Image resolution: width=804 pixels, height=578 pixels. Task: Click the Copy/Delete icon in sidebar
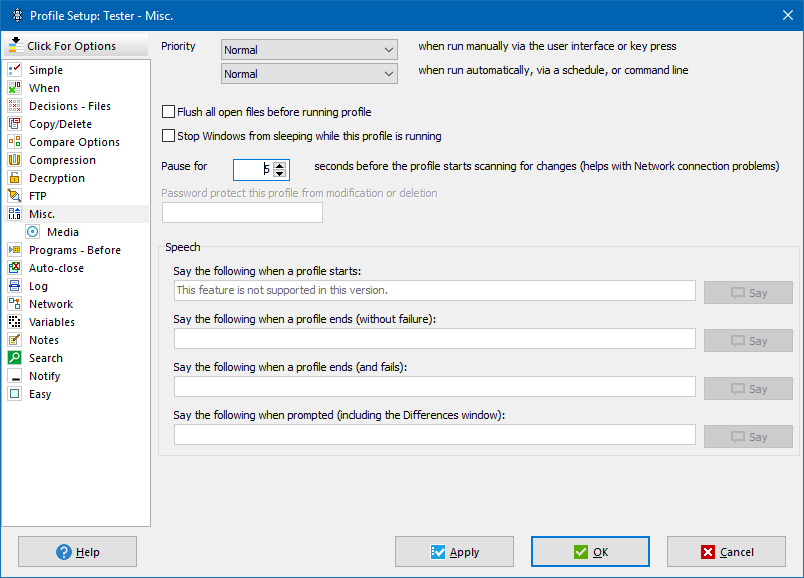click(x=14, y=124)
